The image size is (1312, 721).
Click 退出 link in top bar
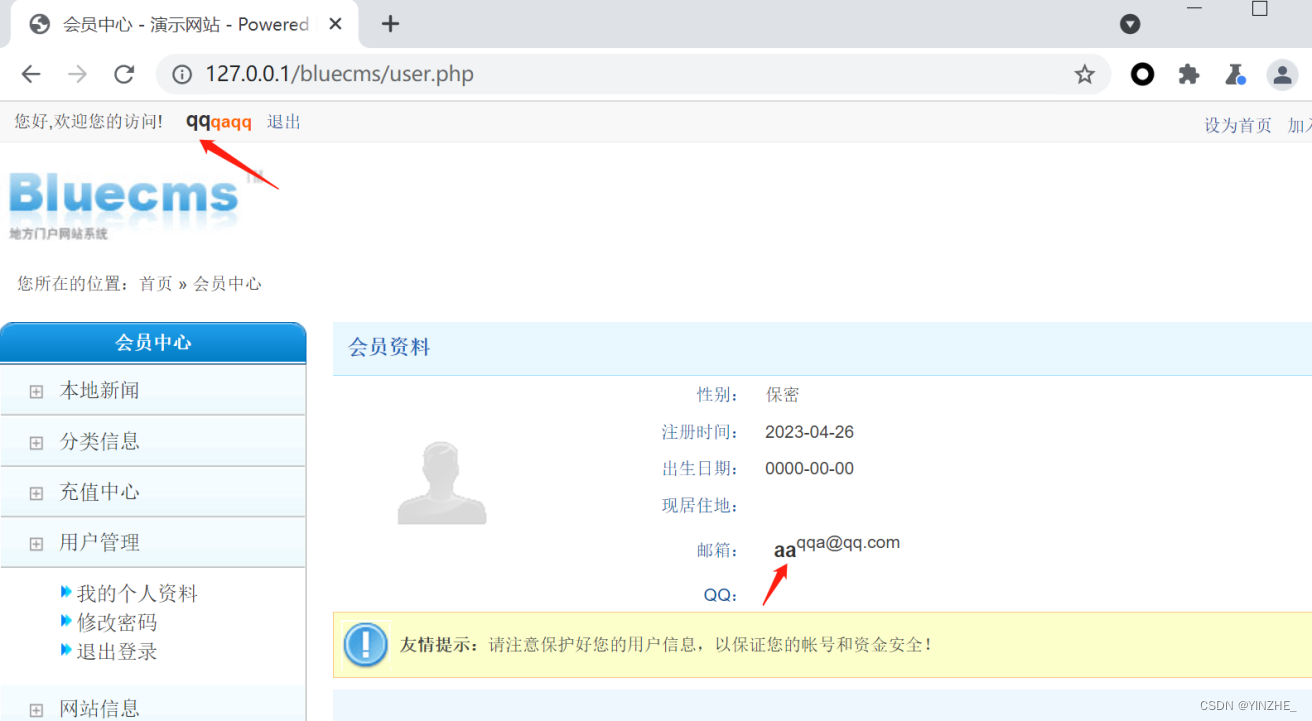pyautogui.click(x=284, y=122)
